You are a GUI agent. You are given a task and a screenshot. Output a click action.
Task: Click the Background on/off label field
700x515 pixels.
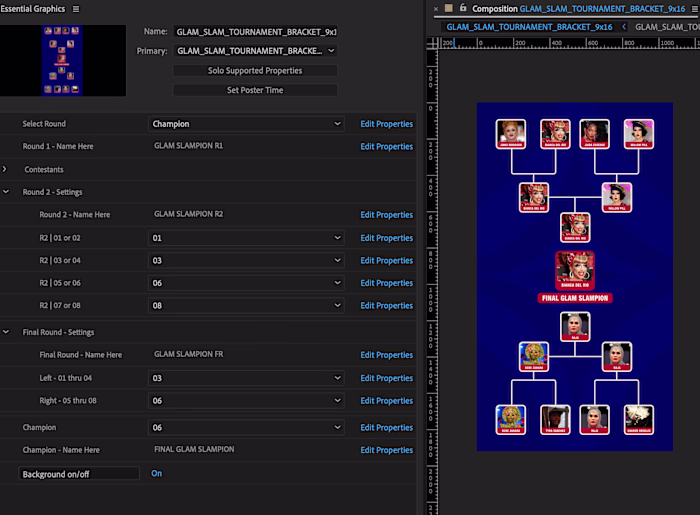click(x=79, y=474)
